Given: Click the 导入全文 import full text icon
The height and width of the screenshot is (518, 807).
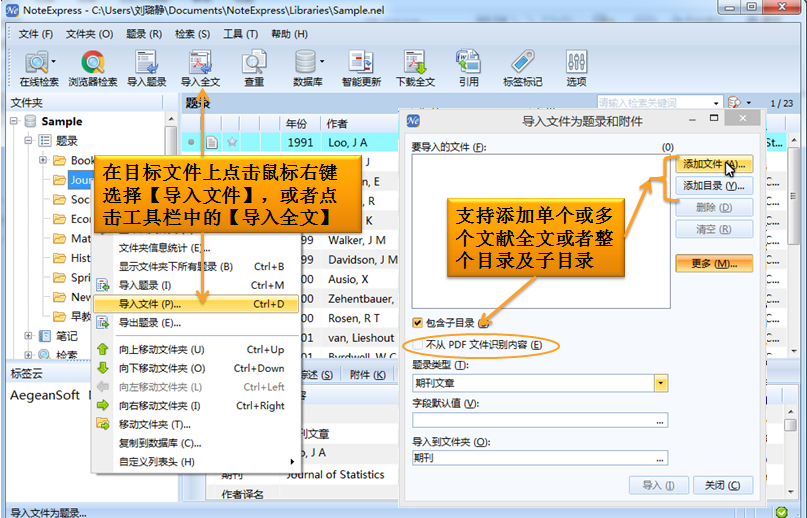Looking at the screenshot, I should (x=200, y=68).
